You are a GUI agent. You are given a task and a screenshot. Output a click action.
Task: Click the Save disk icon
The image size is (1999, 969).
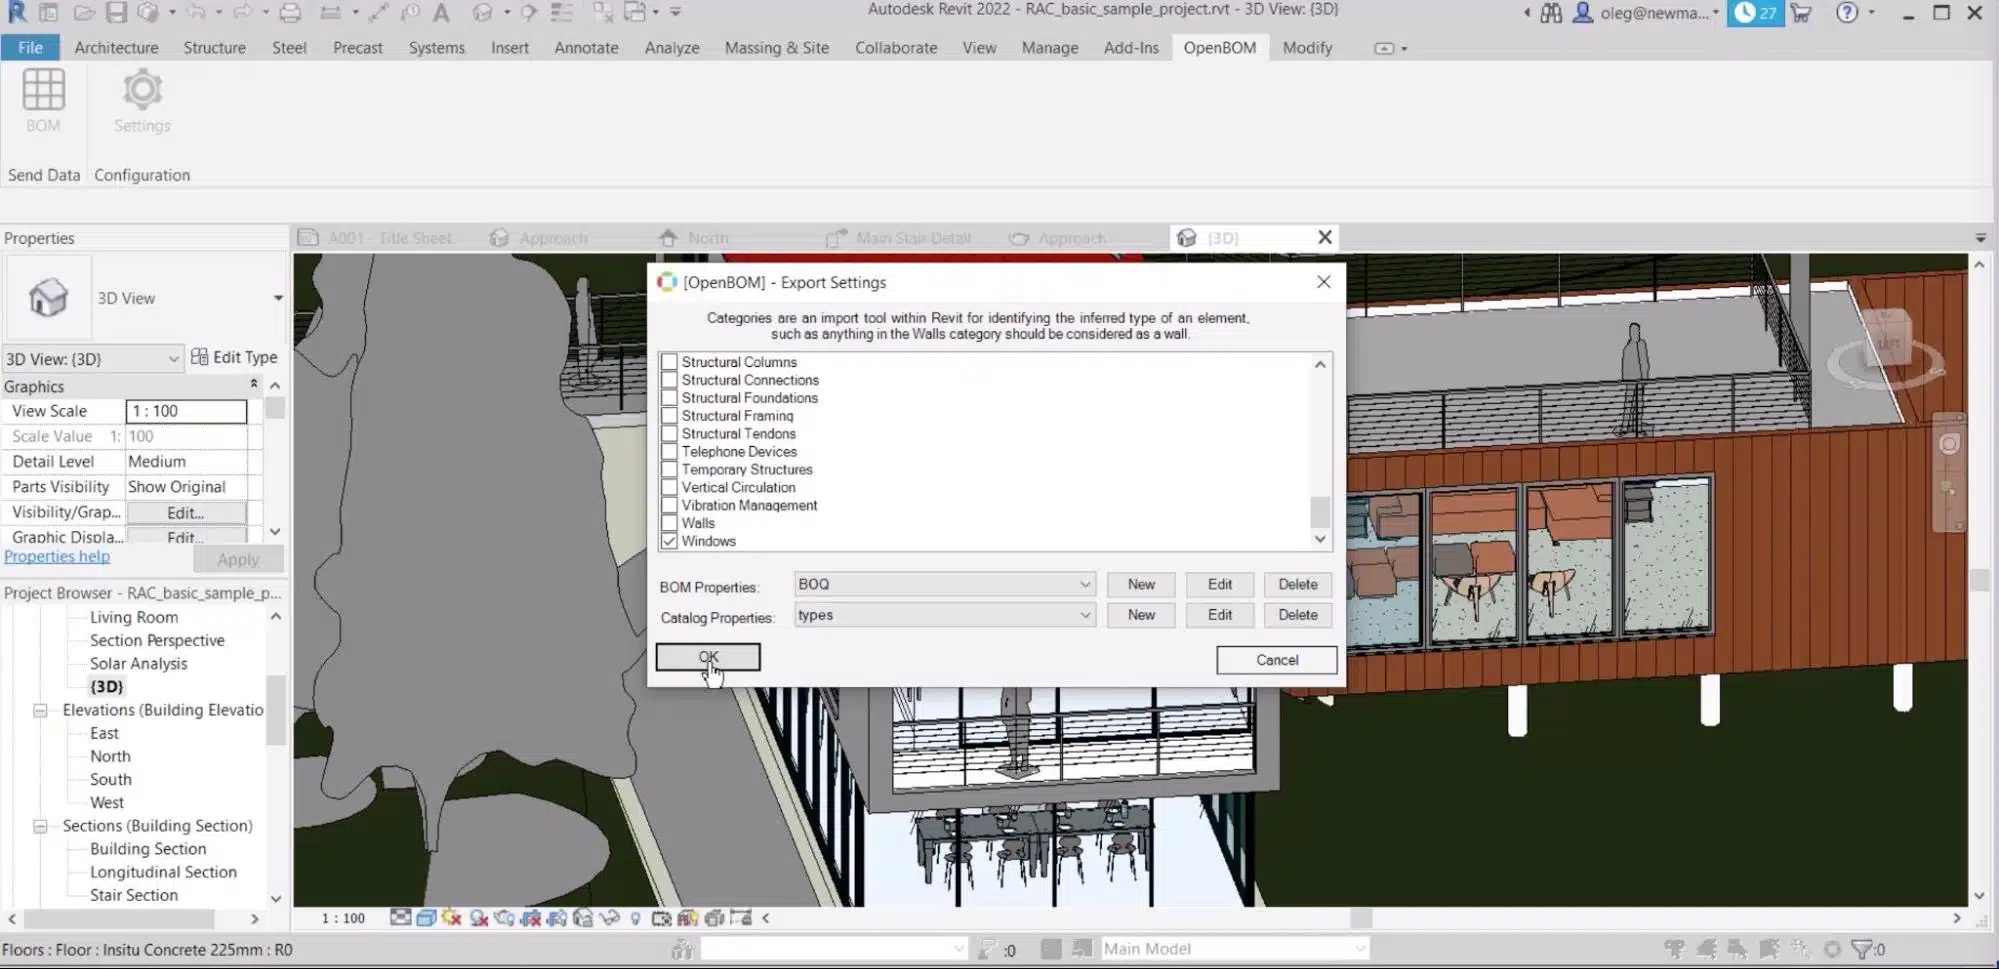pos(117,13)
